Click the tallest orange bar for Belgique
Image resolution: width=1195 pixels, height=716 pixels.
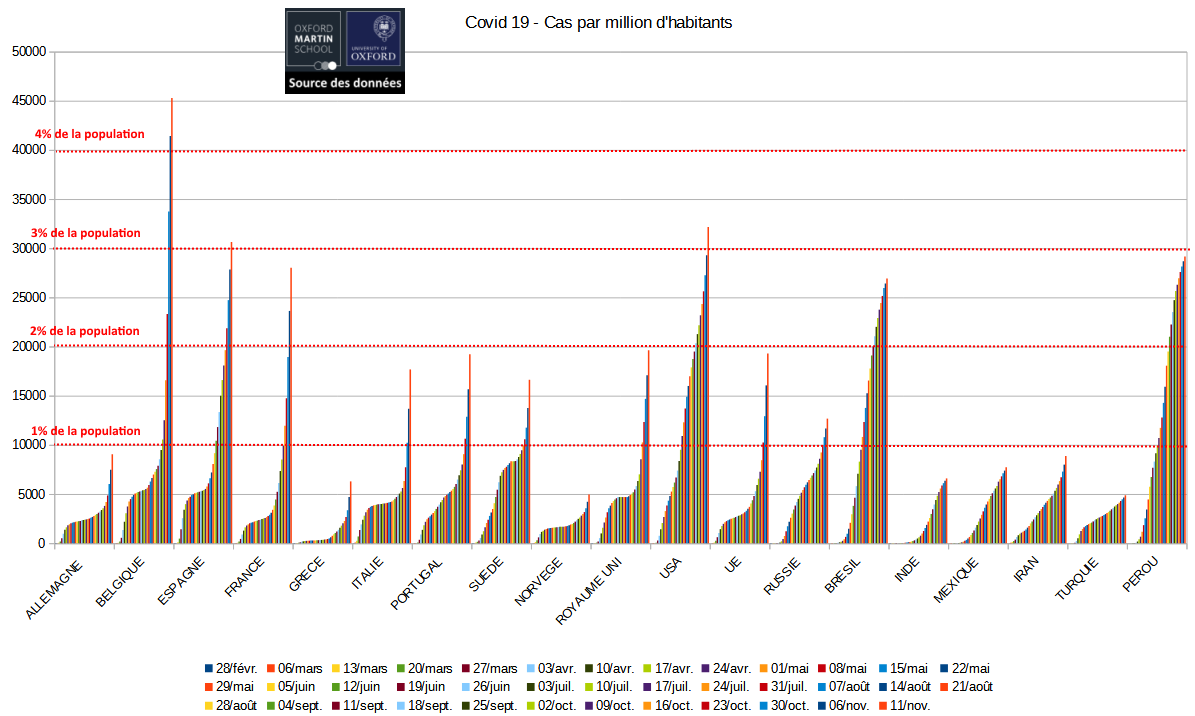(x=172, y=300)
